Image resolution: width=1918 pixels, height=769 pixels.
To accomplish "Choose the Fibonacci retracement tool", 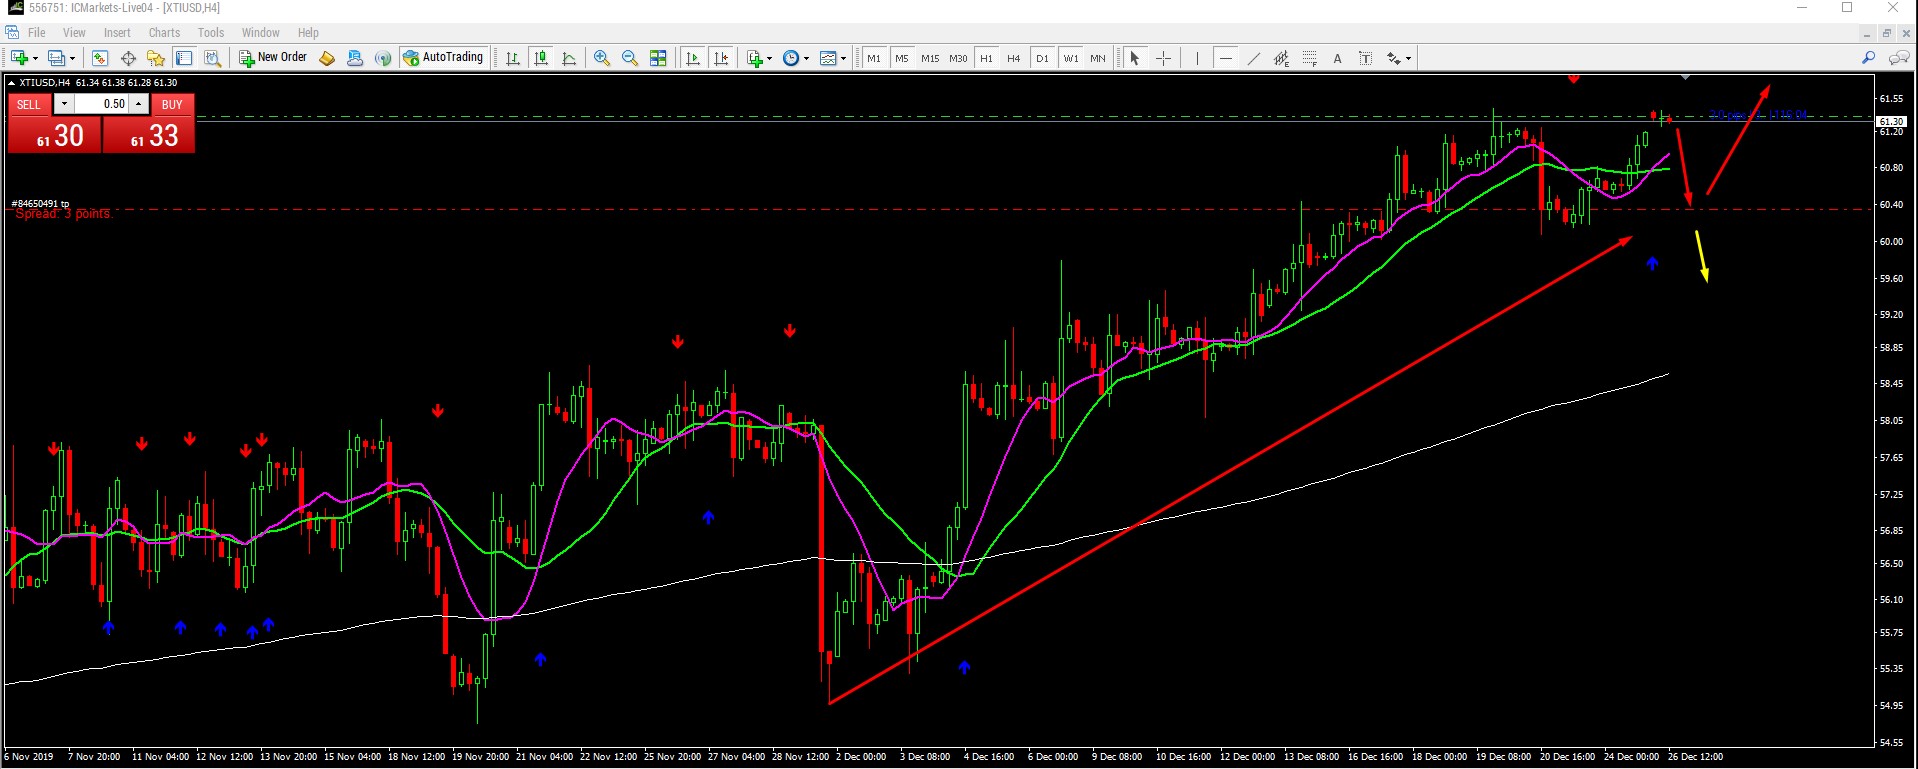I will coord(1309,58).
